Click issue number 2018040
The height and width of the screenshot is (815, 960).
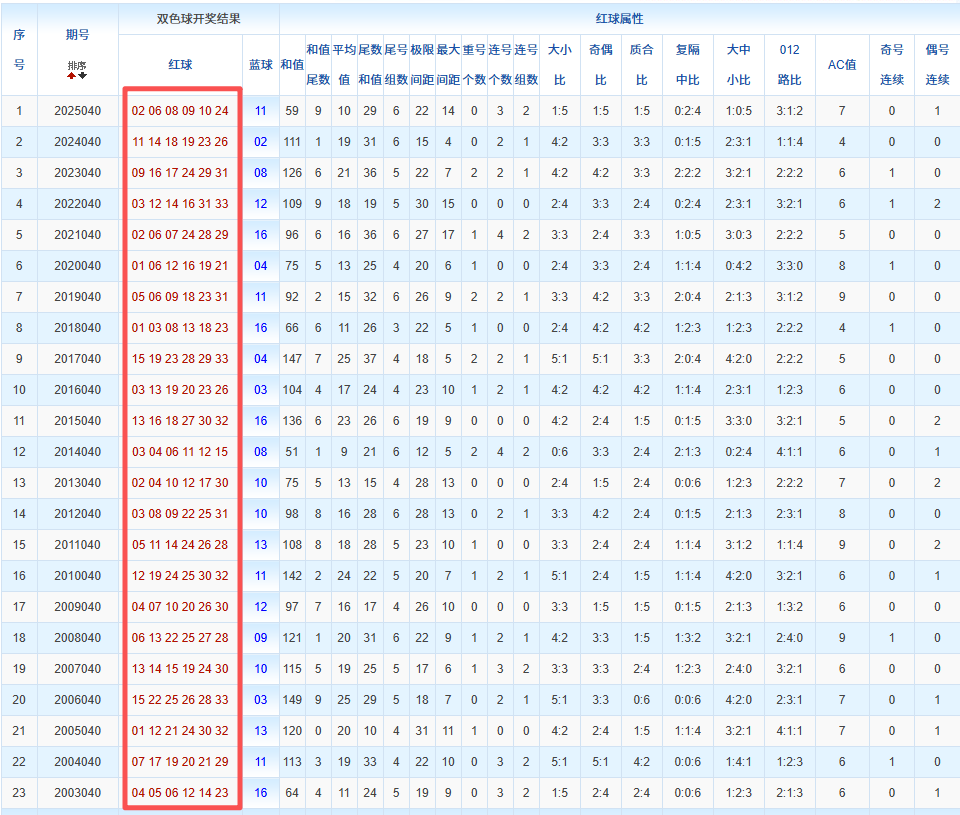pos(77,328)
